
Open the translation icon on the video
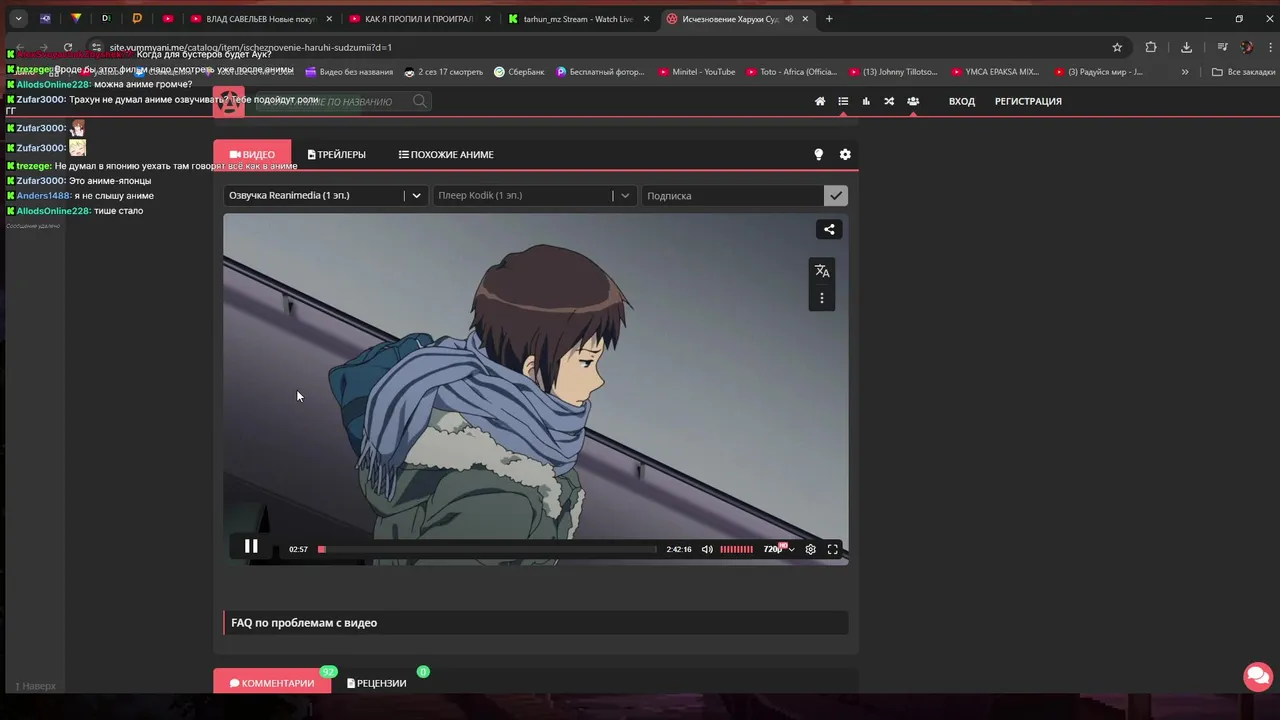click(822, 271)
